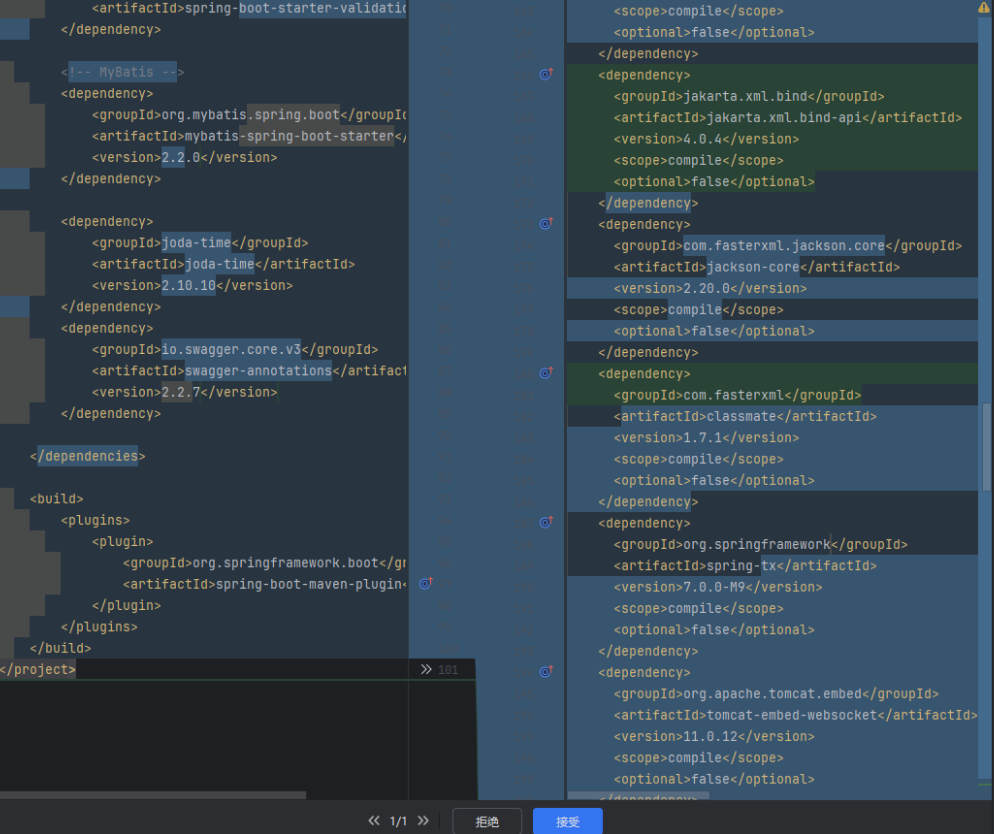Click the gutter icon beside tomcat-embed-websocket dependency

pos(546,672)
